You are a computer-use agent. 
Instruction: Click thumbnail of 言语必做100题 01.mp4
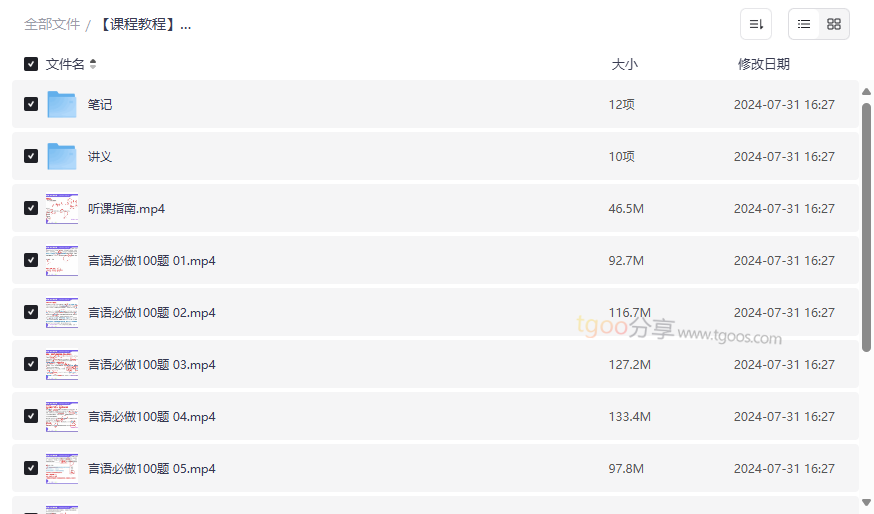62,260
